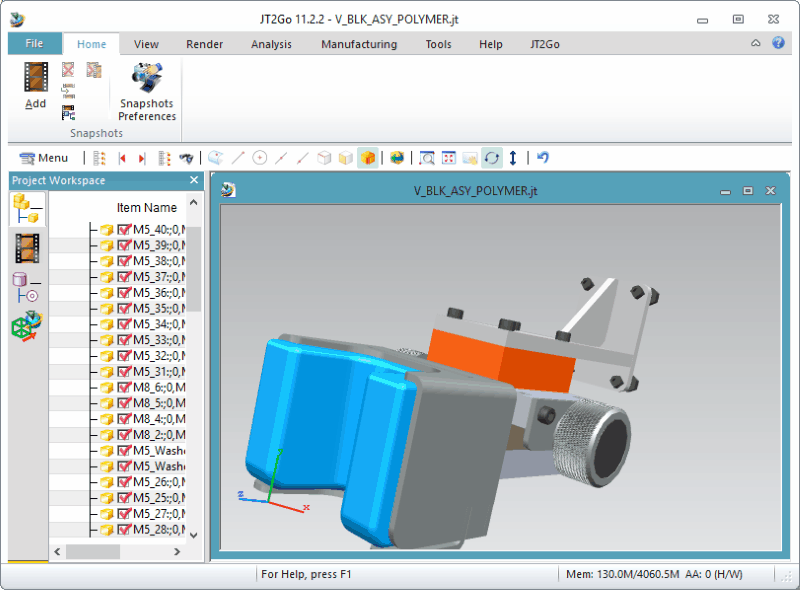This screenshot has height=590, width=800.
Task: Click the previous red arrow toolbar icon
Action: coord(122,158)
